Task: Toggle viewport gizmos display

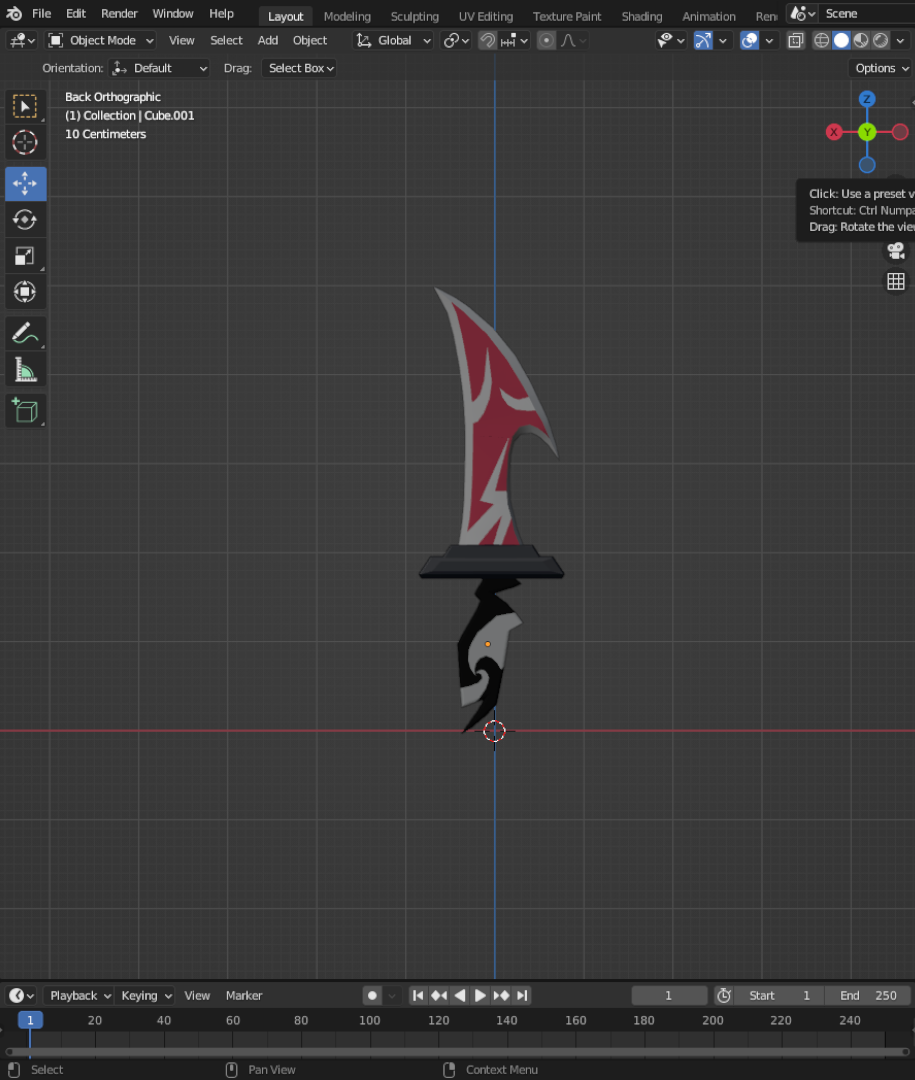Action: (703, 41)
